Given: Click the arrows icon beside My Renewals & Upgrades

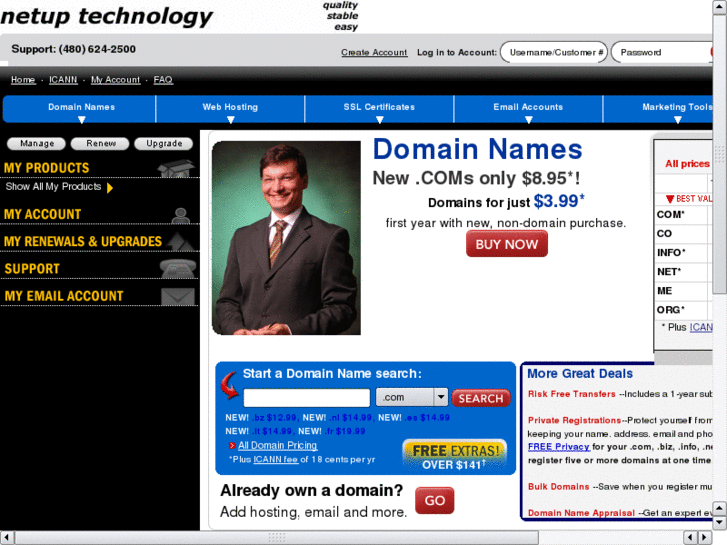Looking at the screenshot, I should pyautogui.click(x=180, y=242).
